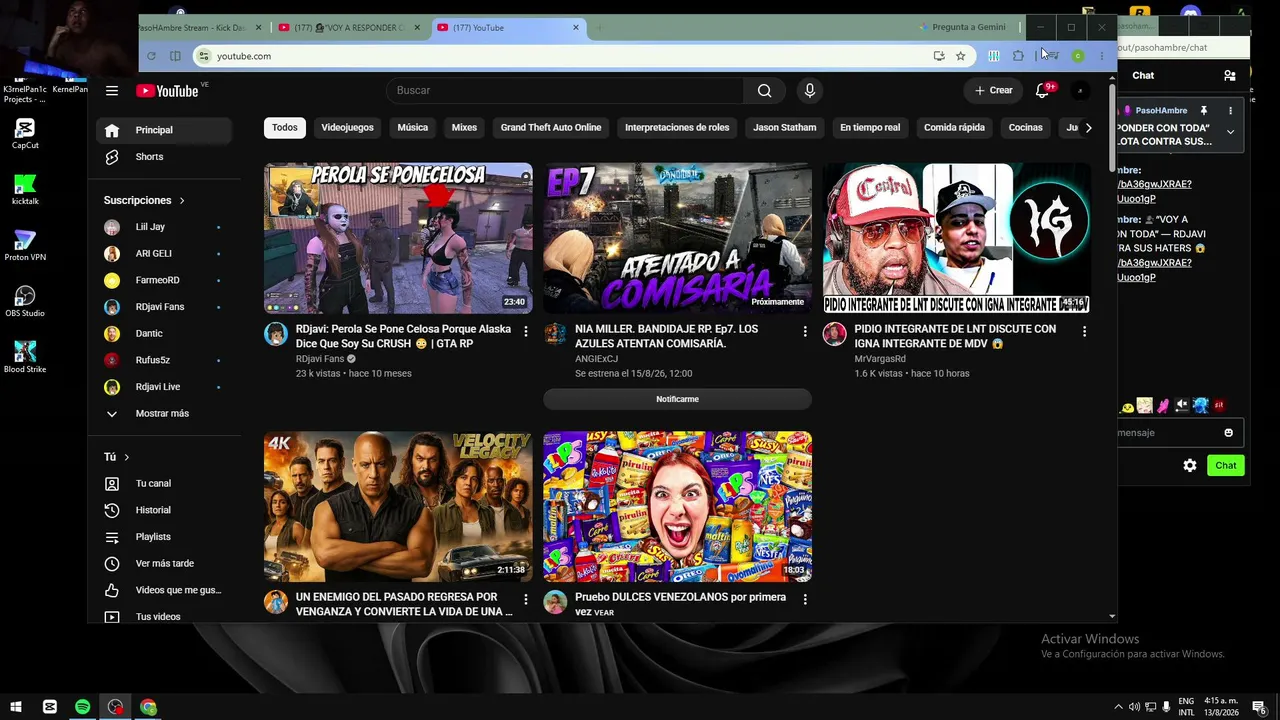Open the Velocity Legacy movie thumbnail

click(x=398, y=507)
